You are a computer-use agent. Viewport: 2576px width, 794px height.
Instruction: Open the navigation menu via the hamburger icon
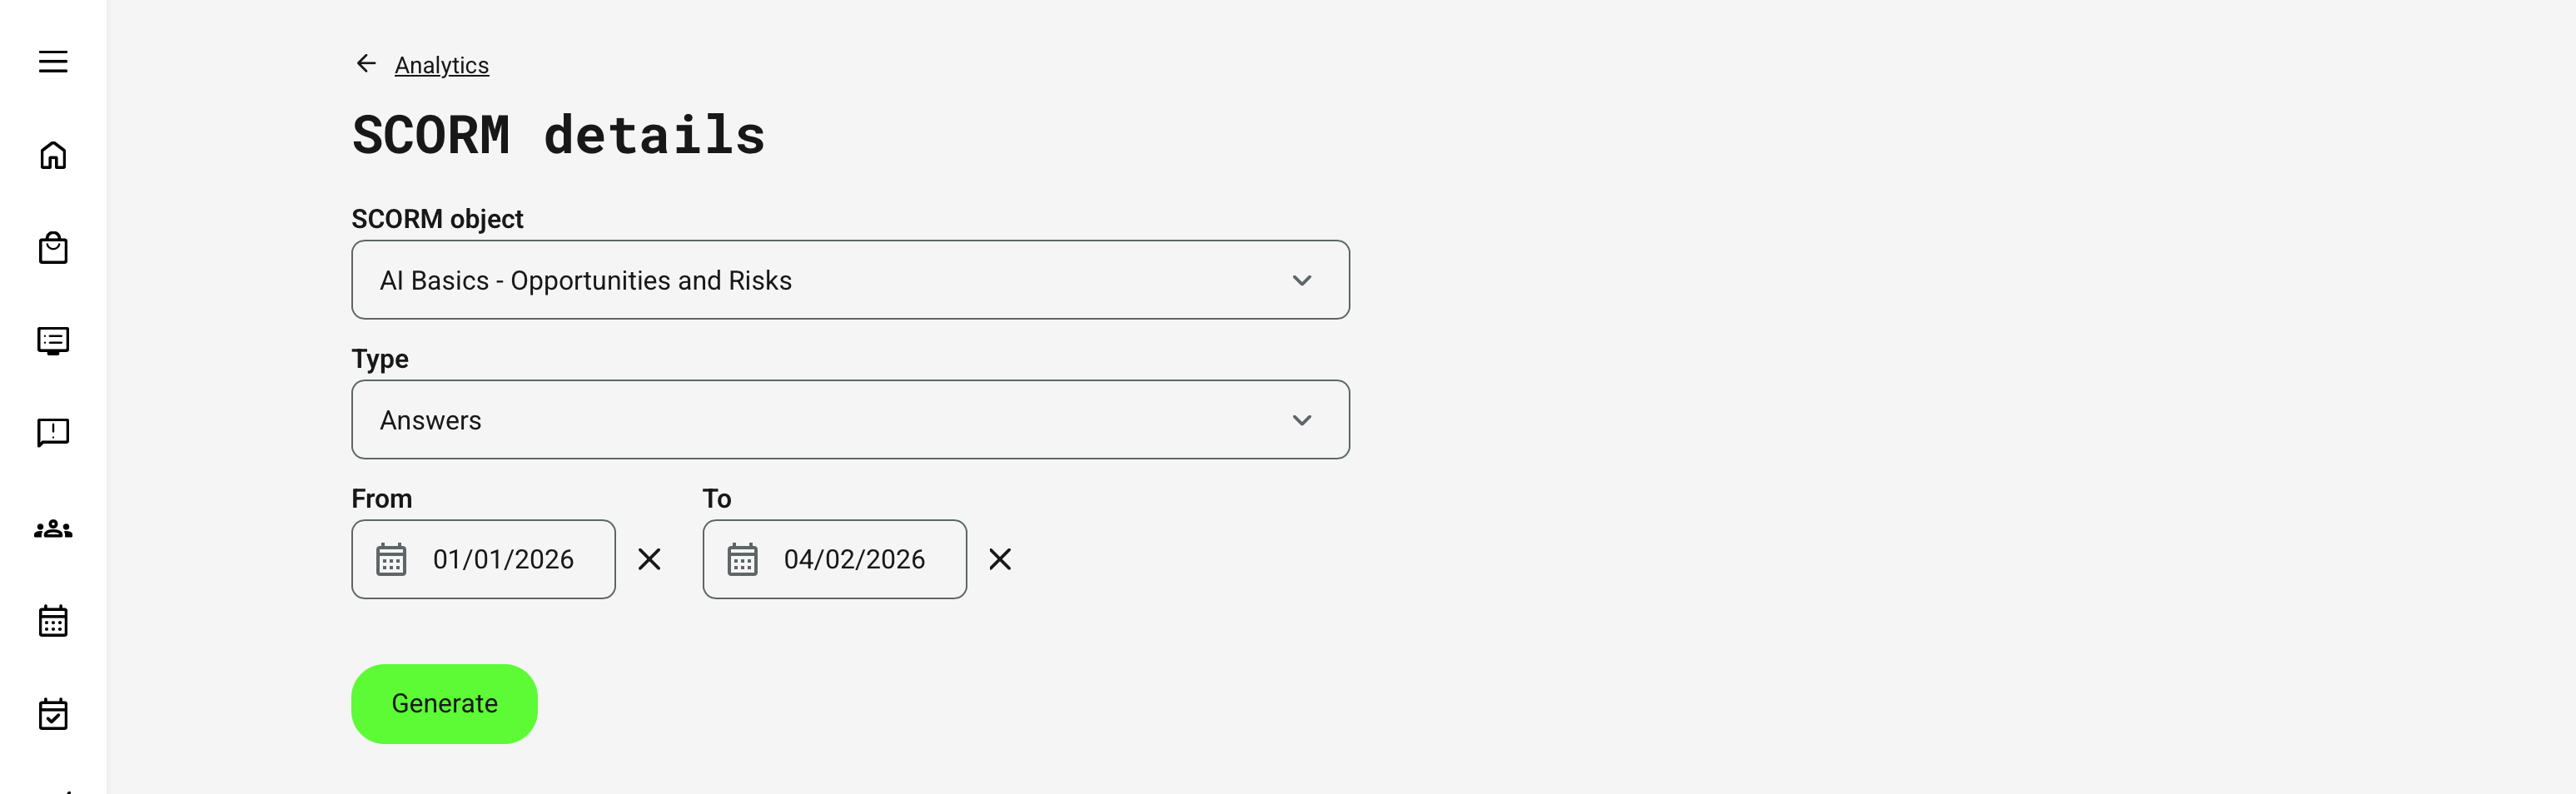click(52, 61)
